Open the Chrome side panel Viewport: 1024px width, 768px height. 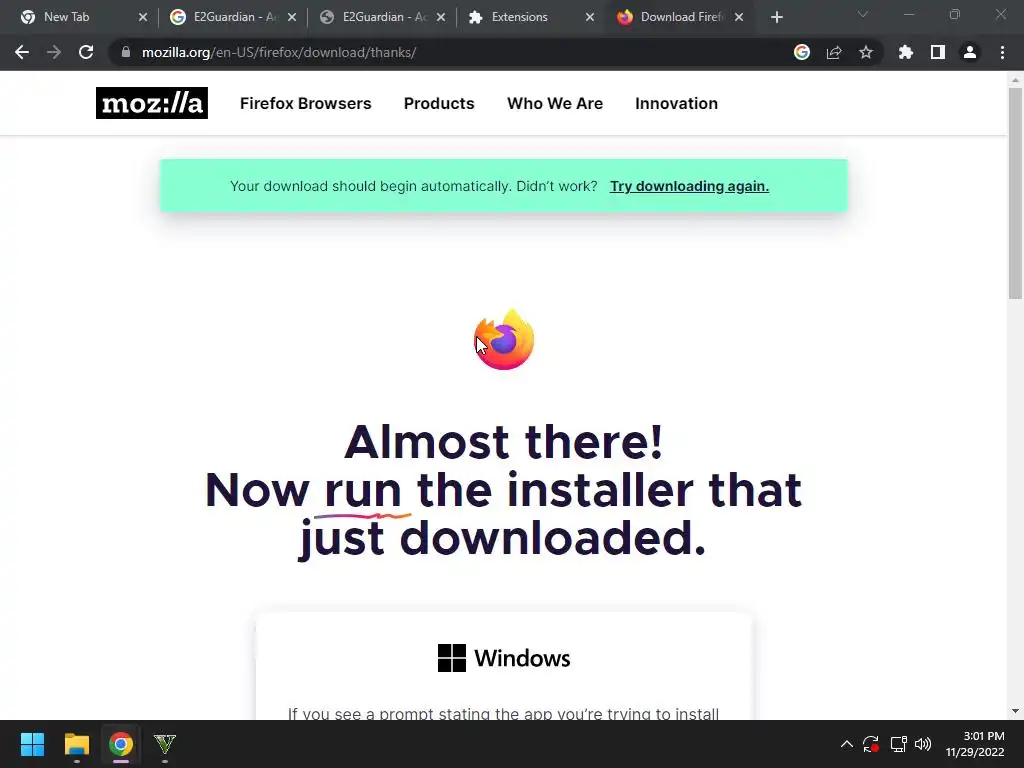[x=938, y=52]
